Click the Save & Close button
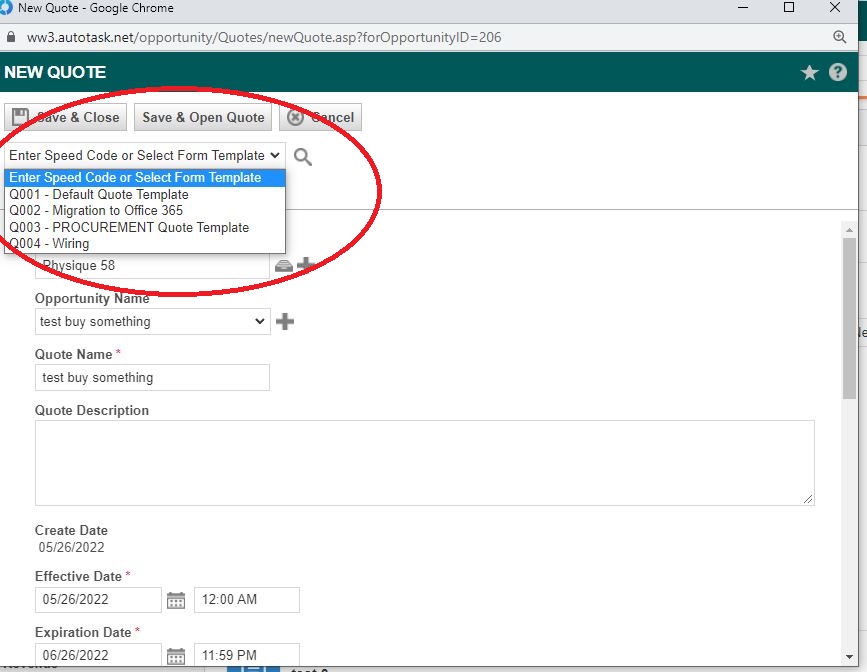 click(x=66, y=117)
